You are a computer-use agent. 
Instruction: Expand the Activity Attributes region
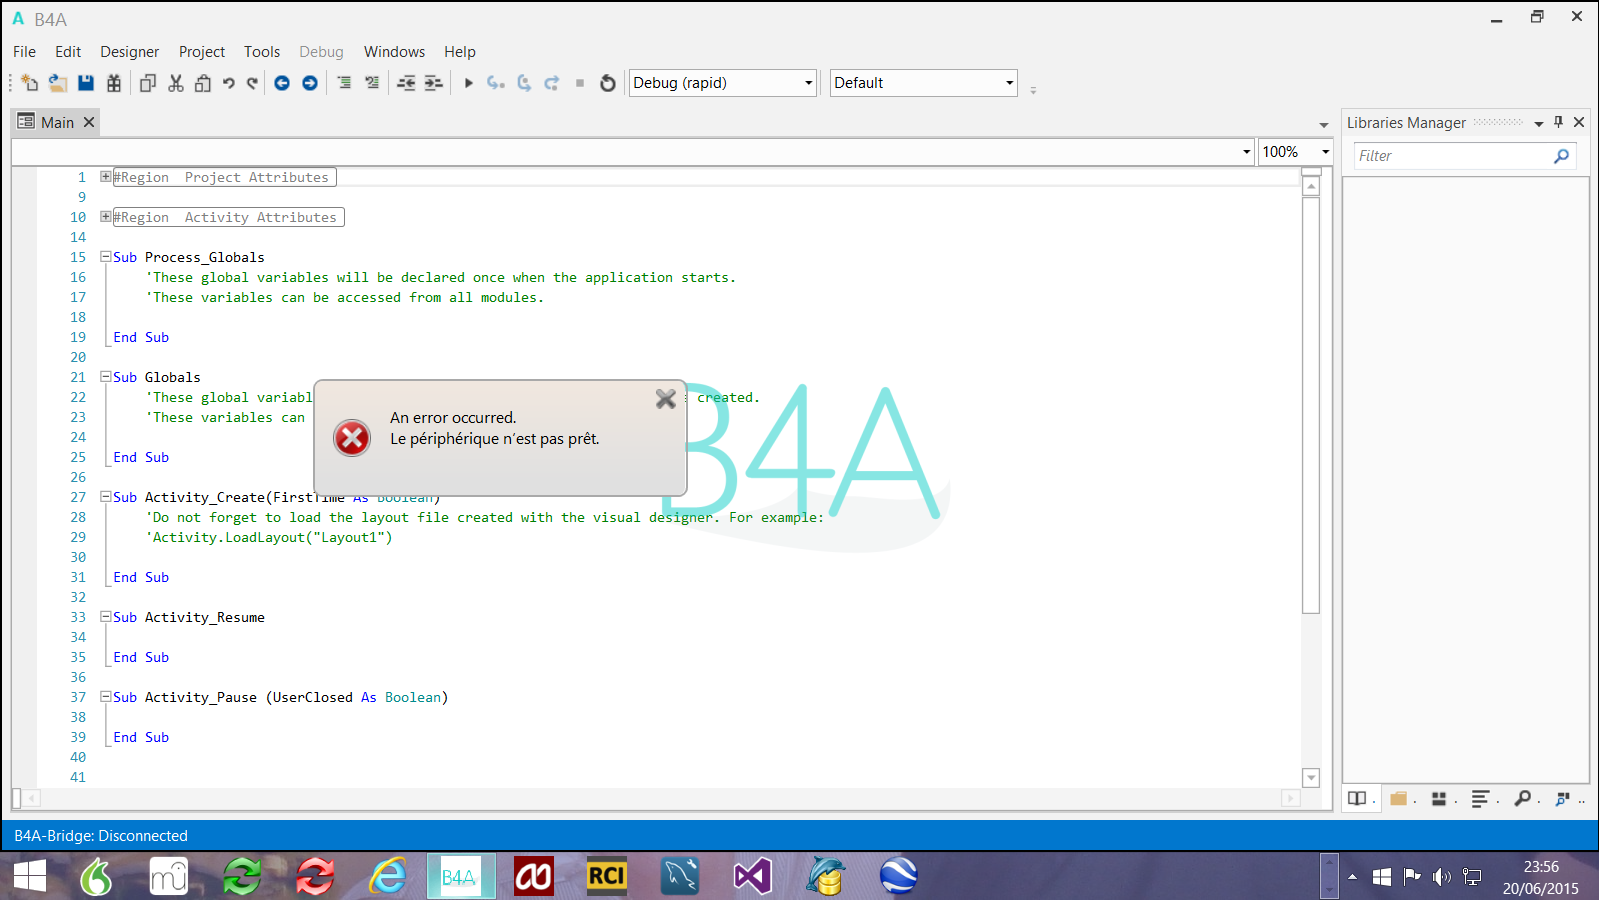coord(106,217)
